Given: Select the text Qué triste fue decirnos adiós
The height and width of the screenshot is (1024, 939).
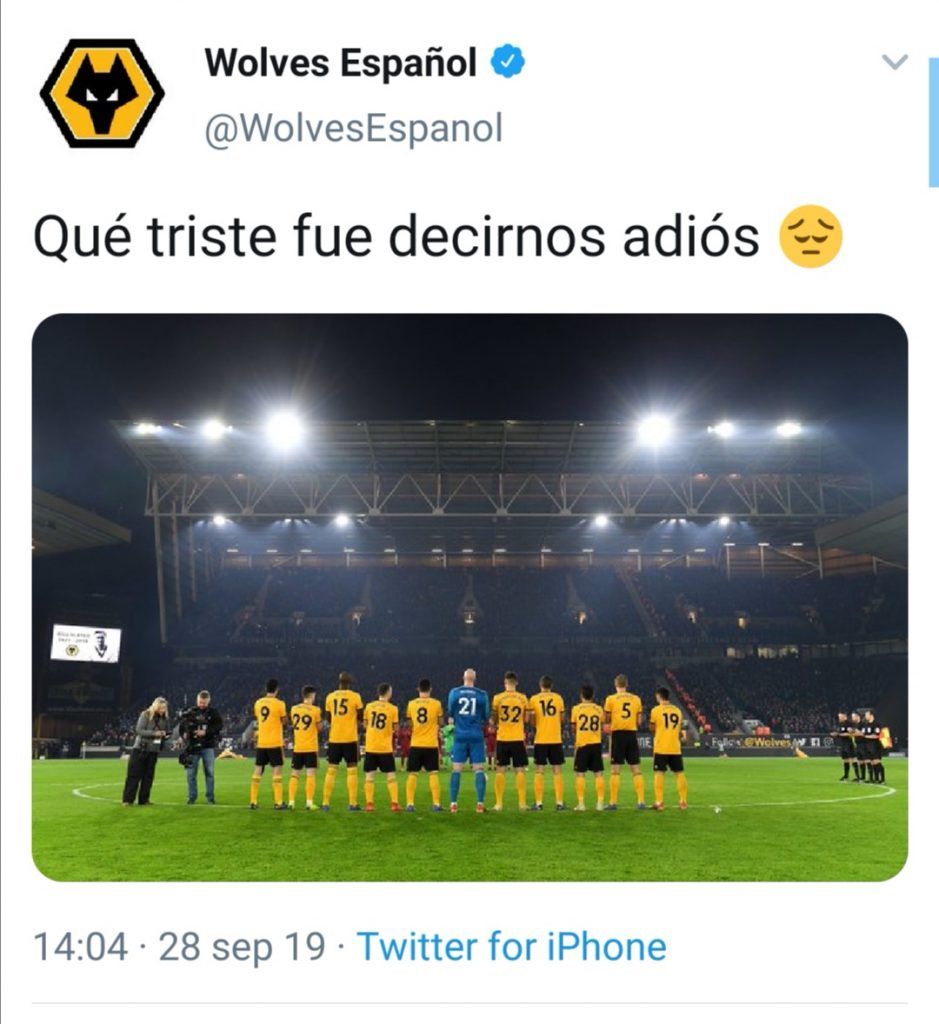Looking at the screenshot, I should tap(396, 237).
